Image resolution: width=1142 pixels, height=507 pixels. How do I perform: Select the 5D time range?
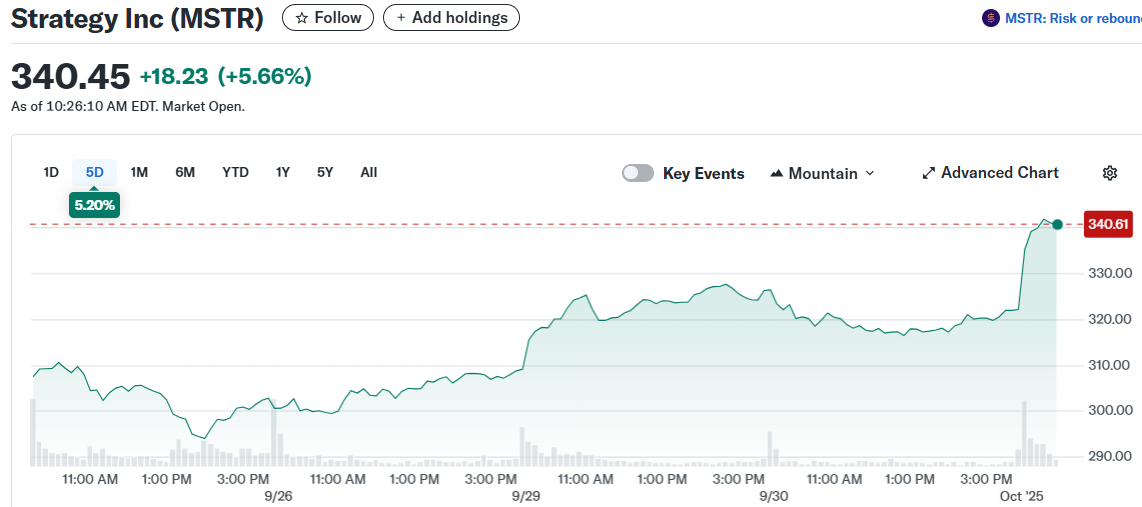[x=94, y=172]
